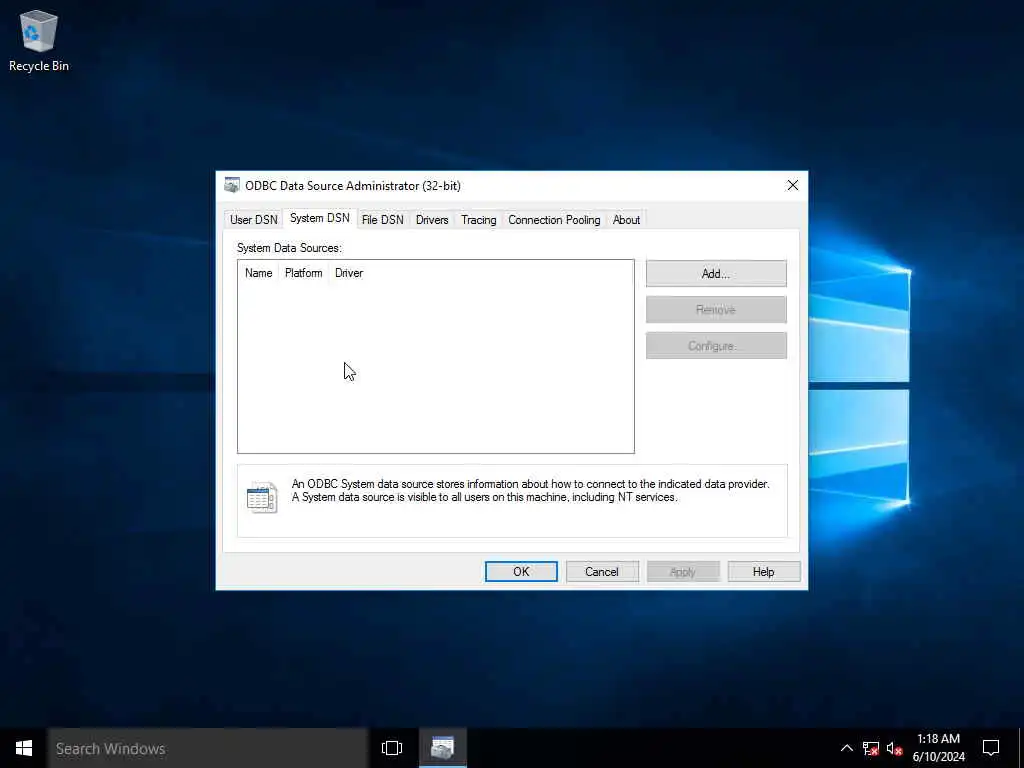Select the ODBC Administrator taskbar icon
Screen dimensions: 1024x768
[x=442, y=748]
